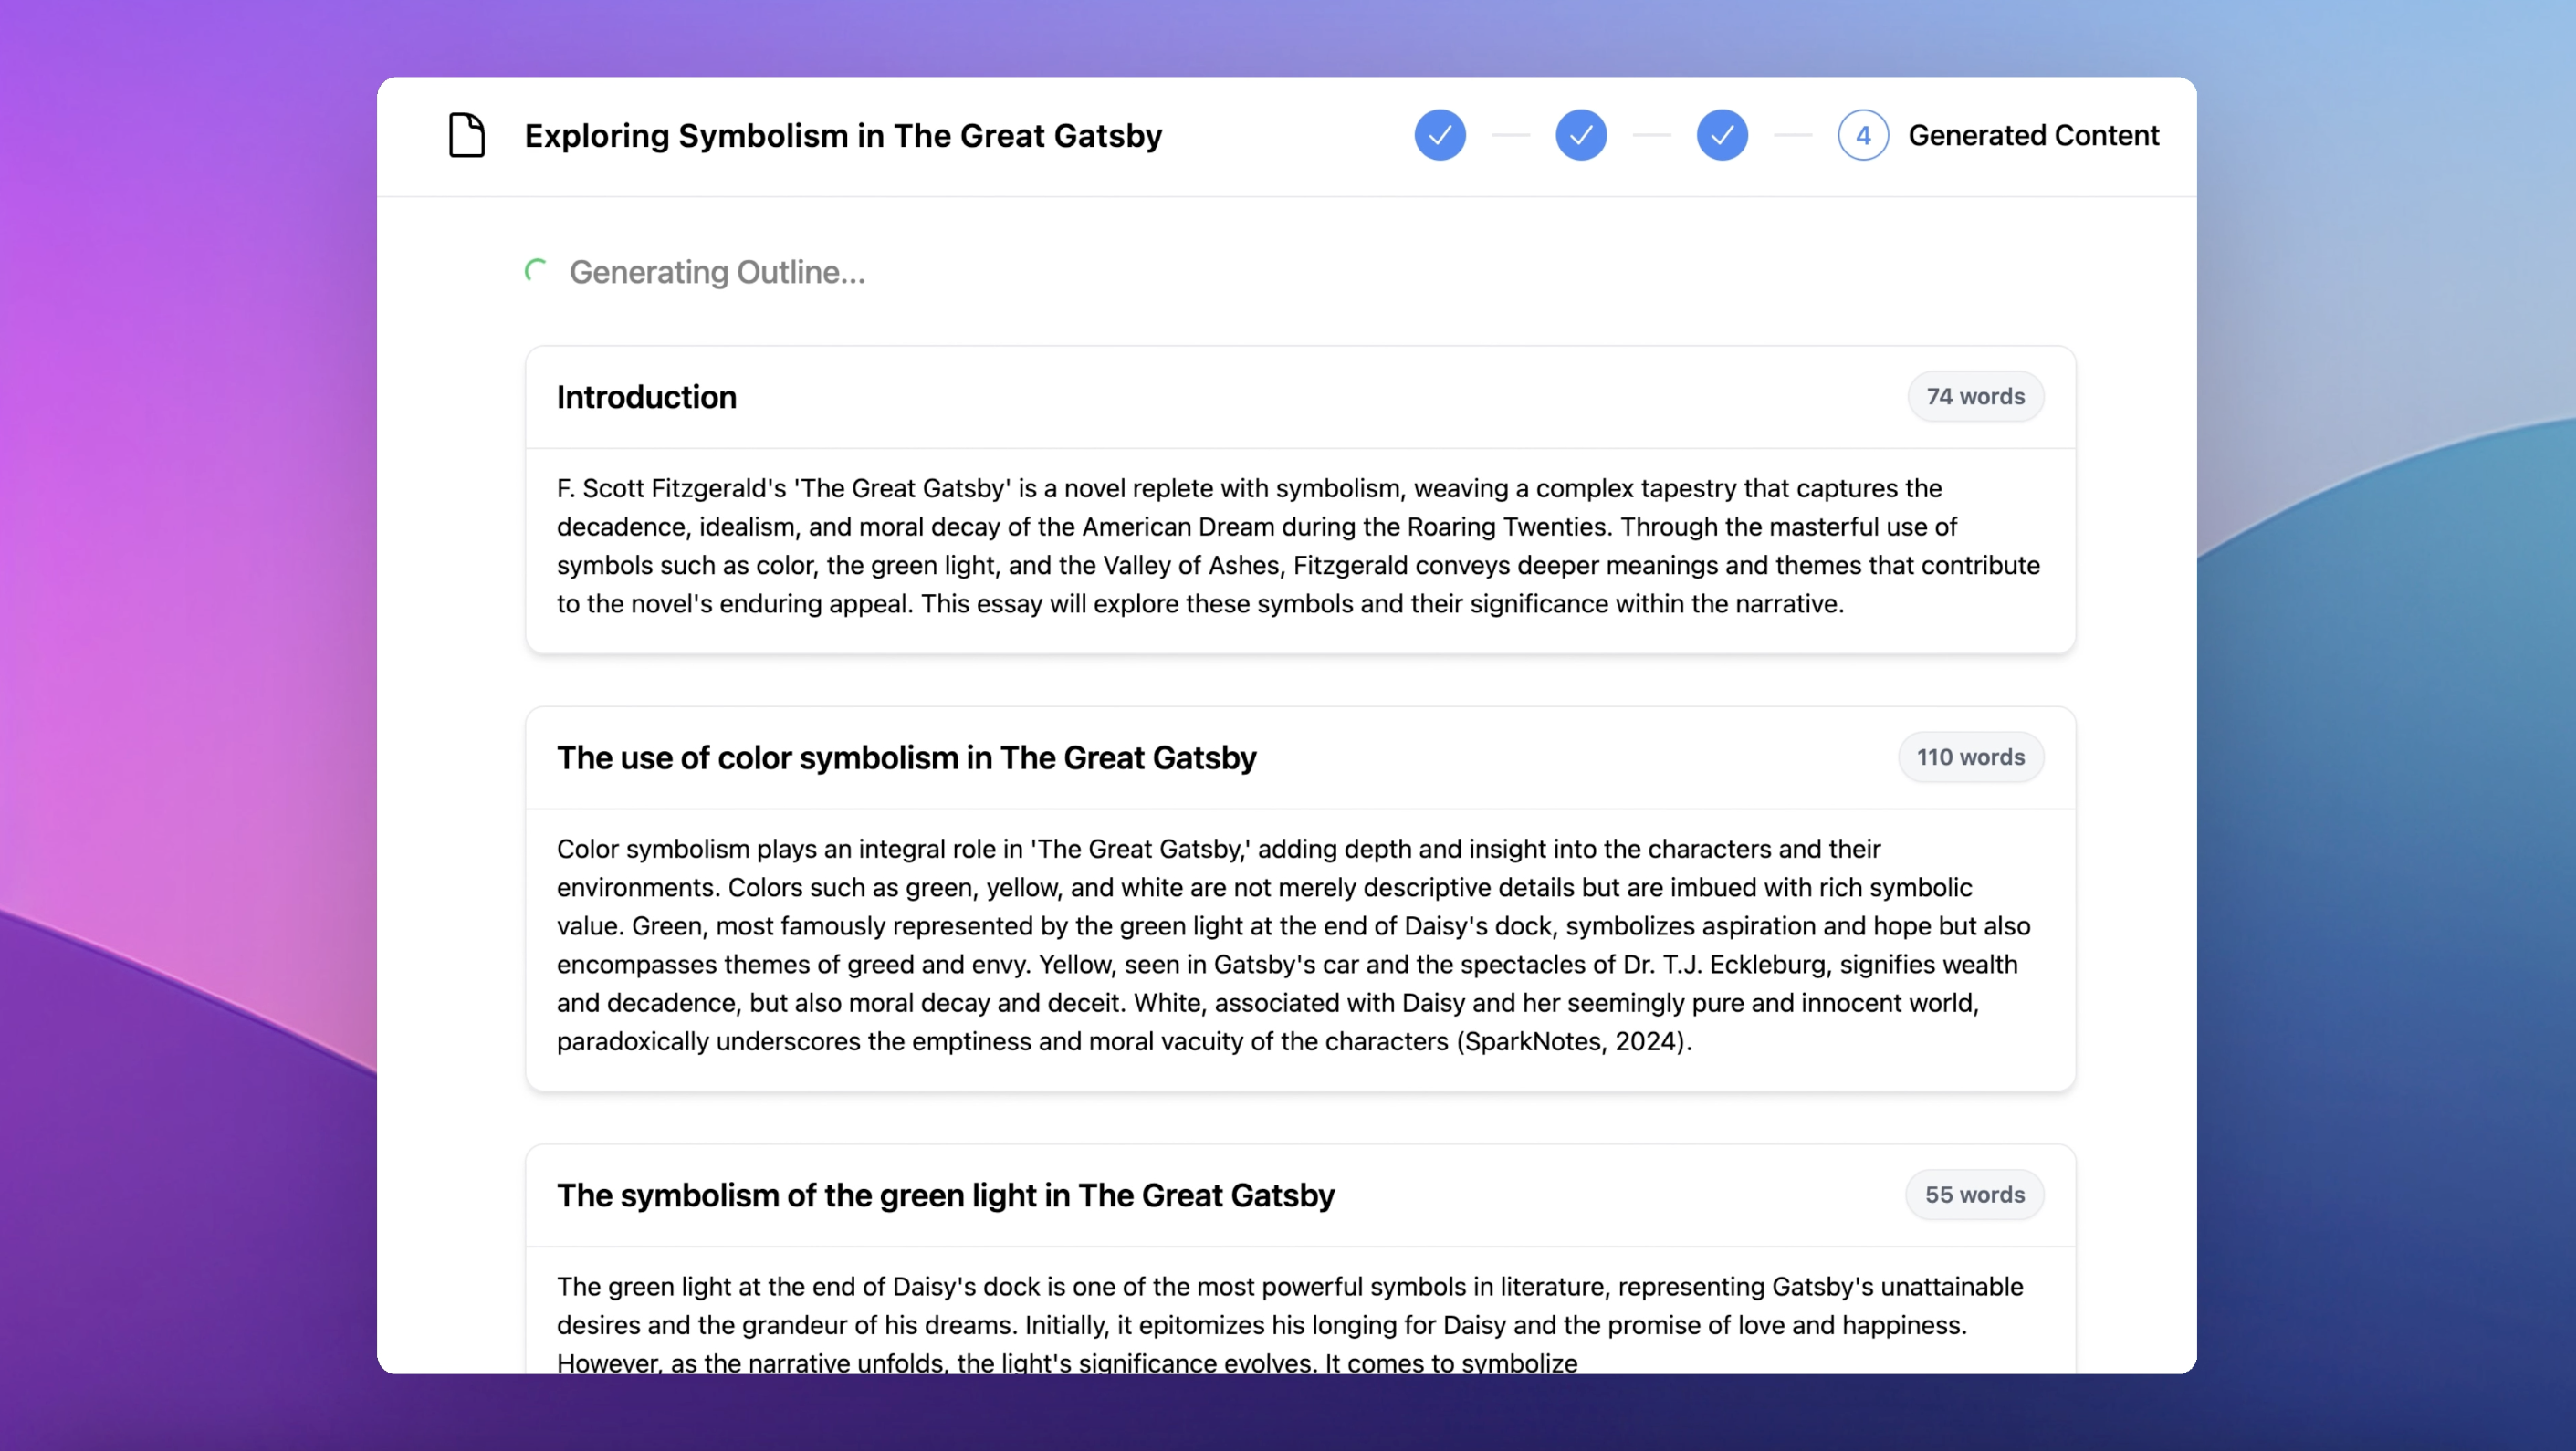Click the third completed step checkmark
Image resolution: width=2576 pixels, height=1451 pixels.
[1721, 135]
